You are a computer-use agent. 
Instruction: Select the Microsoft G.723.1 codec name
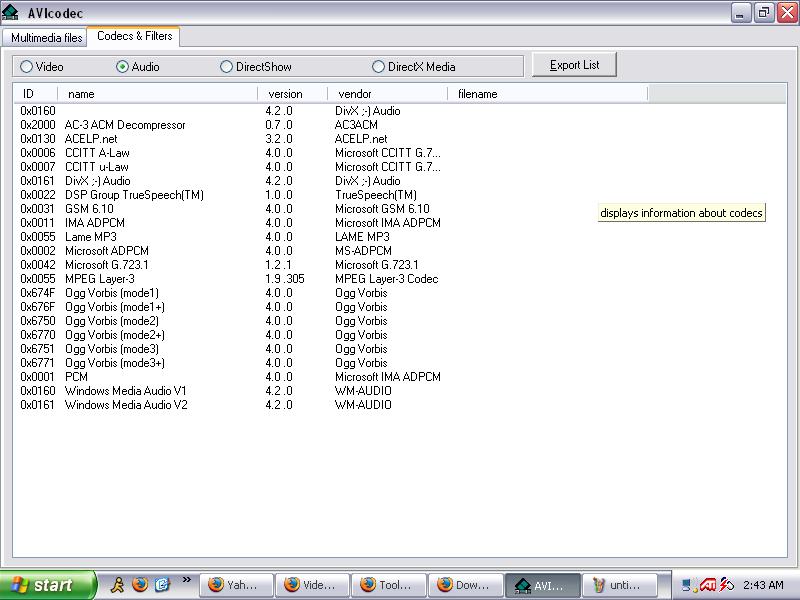[107, 265]
